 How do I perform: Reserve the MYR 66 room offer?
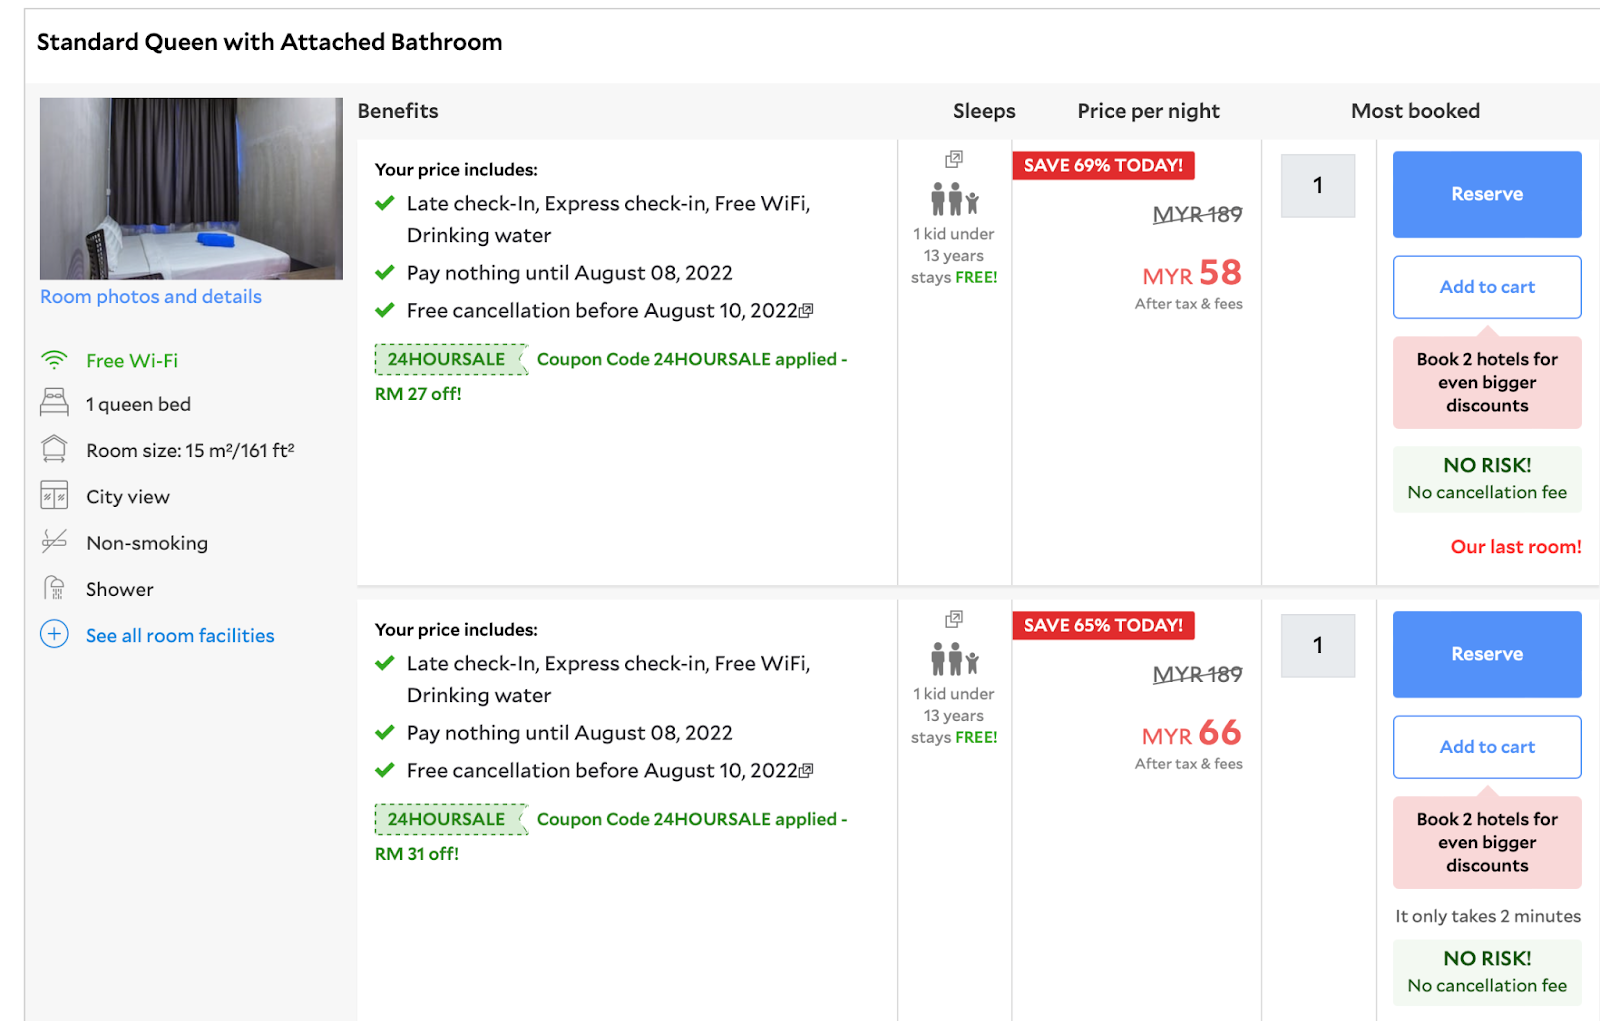coord(1487,654)
